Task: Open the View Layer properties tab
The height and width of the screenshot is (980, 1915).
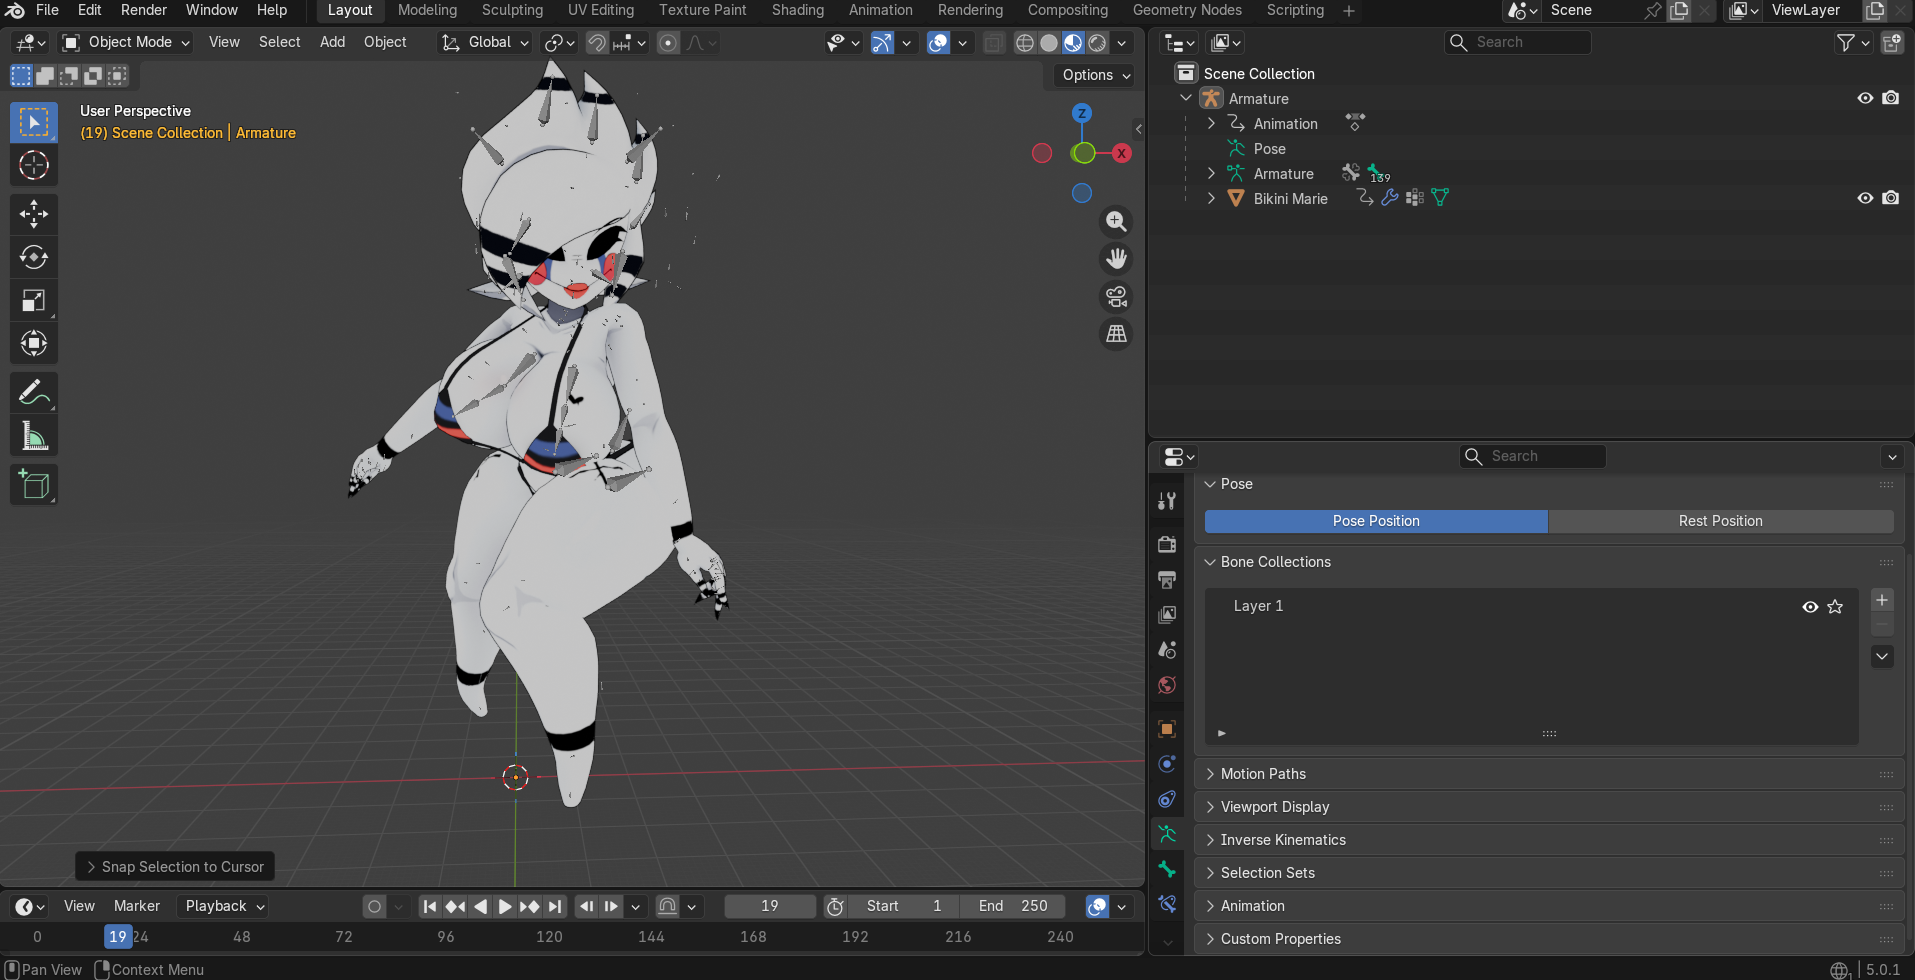Action: [1167, 614]
